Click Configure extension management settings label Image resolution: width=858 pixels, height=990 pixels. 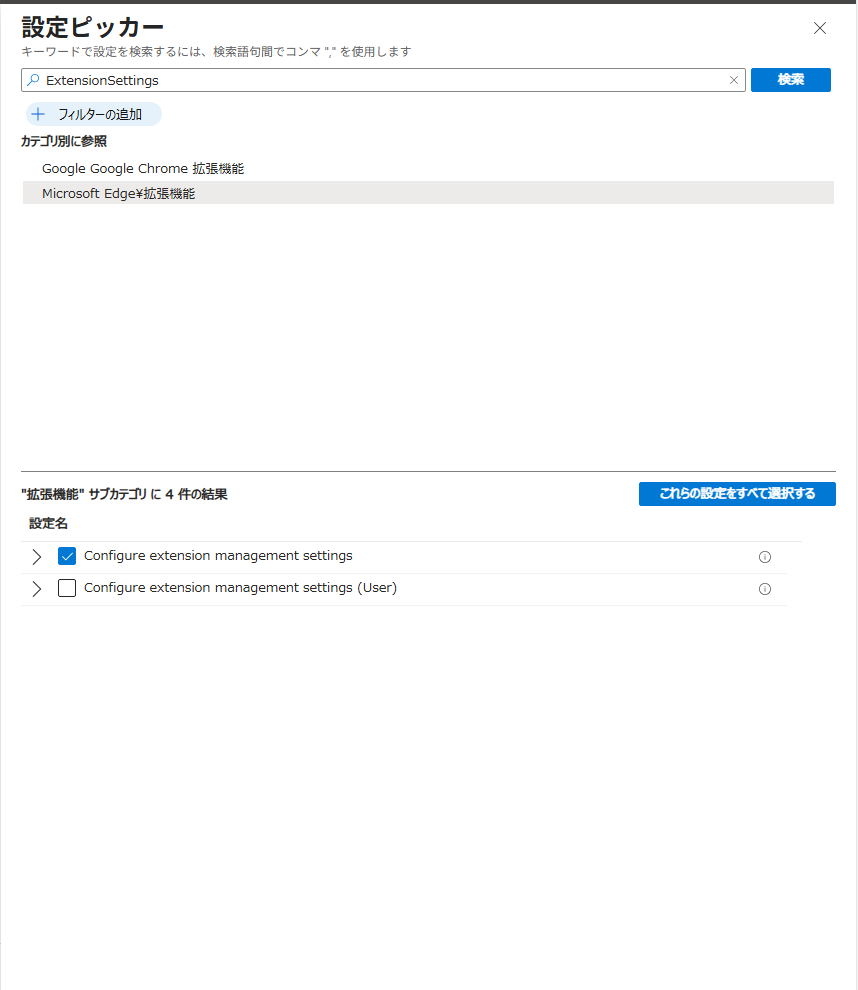(x=218, y=556)
